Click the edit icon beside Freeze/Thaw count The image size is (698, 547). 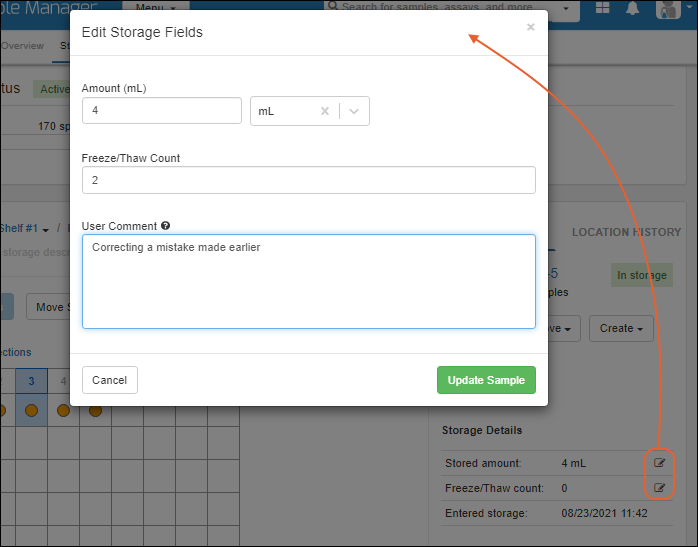coord(659,488)
